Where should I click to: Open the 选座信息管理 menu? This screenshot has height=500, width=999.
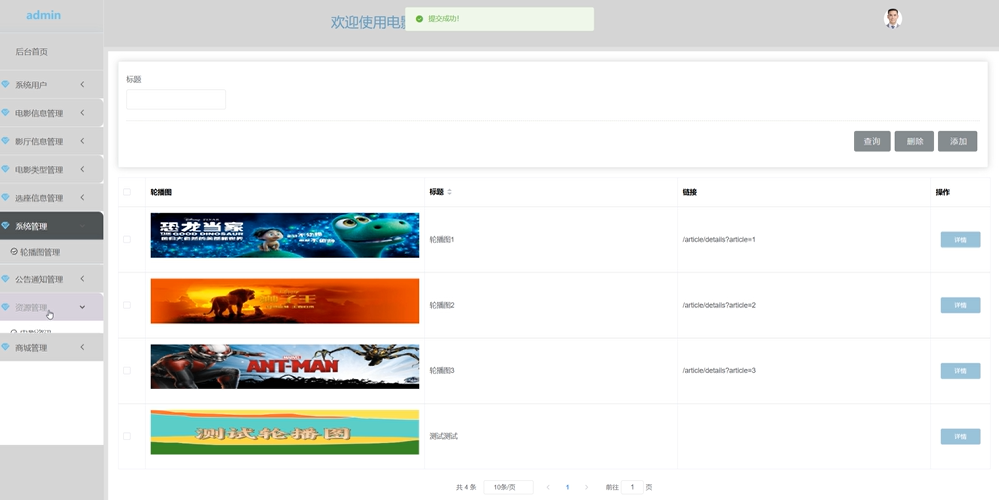coord(52,197)
